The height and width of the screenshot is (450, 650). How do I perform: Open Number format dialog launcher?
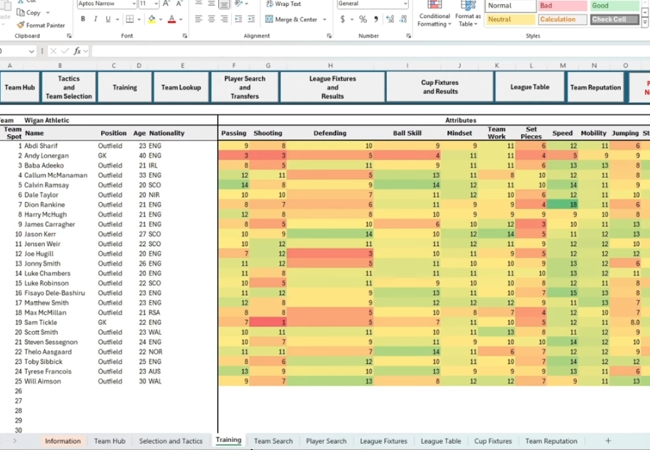408,36
